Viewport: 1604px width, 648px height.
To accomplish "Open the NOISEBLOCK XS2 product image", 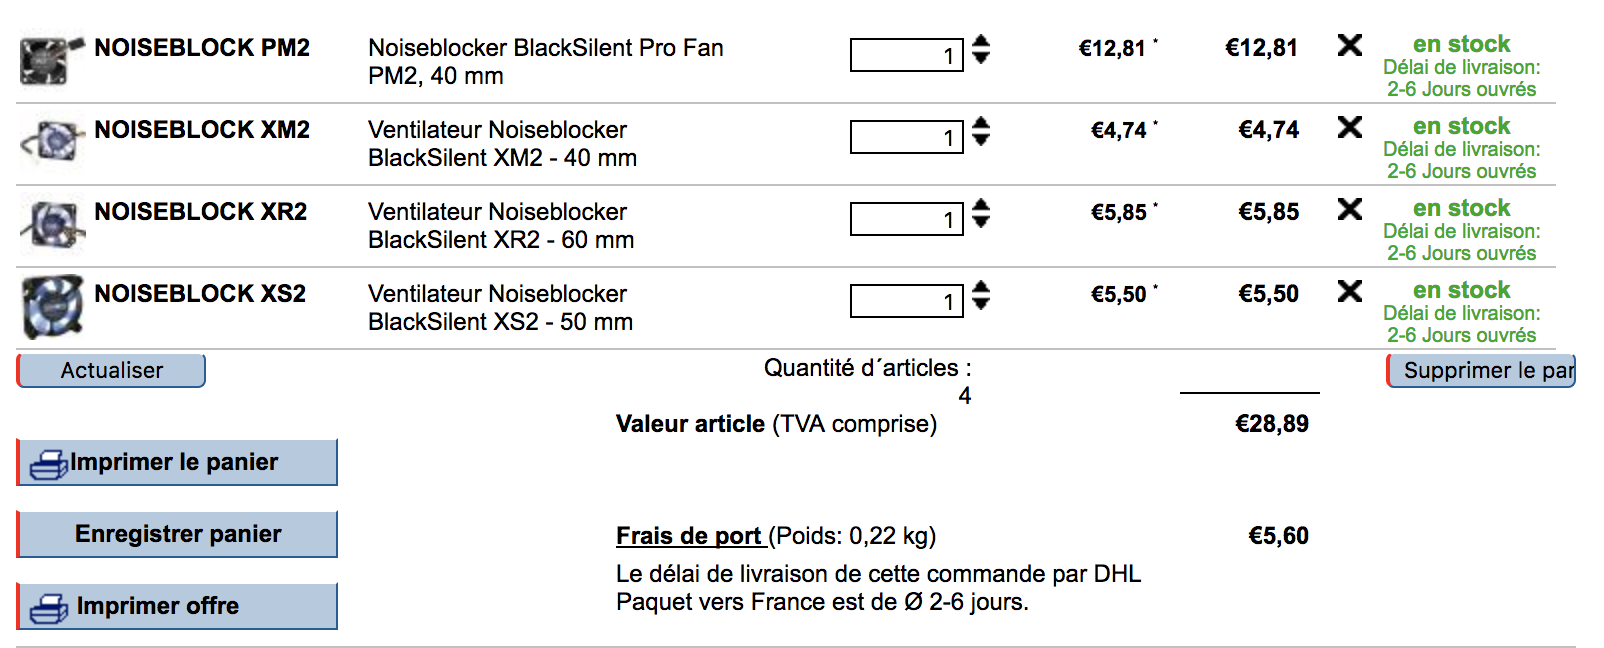I will [x=52, y=306].
